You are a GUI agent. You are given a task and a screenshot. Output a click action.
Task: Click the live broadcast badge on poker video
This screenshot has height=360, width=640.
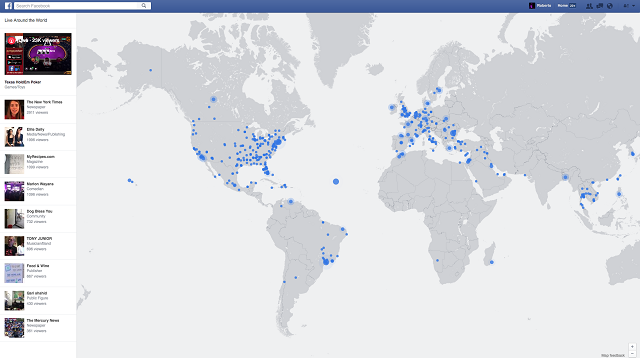pyautogui.click(x=11, y=41)
